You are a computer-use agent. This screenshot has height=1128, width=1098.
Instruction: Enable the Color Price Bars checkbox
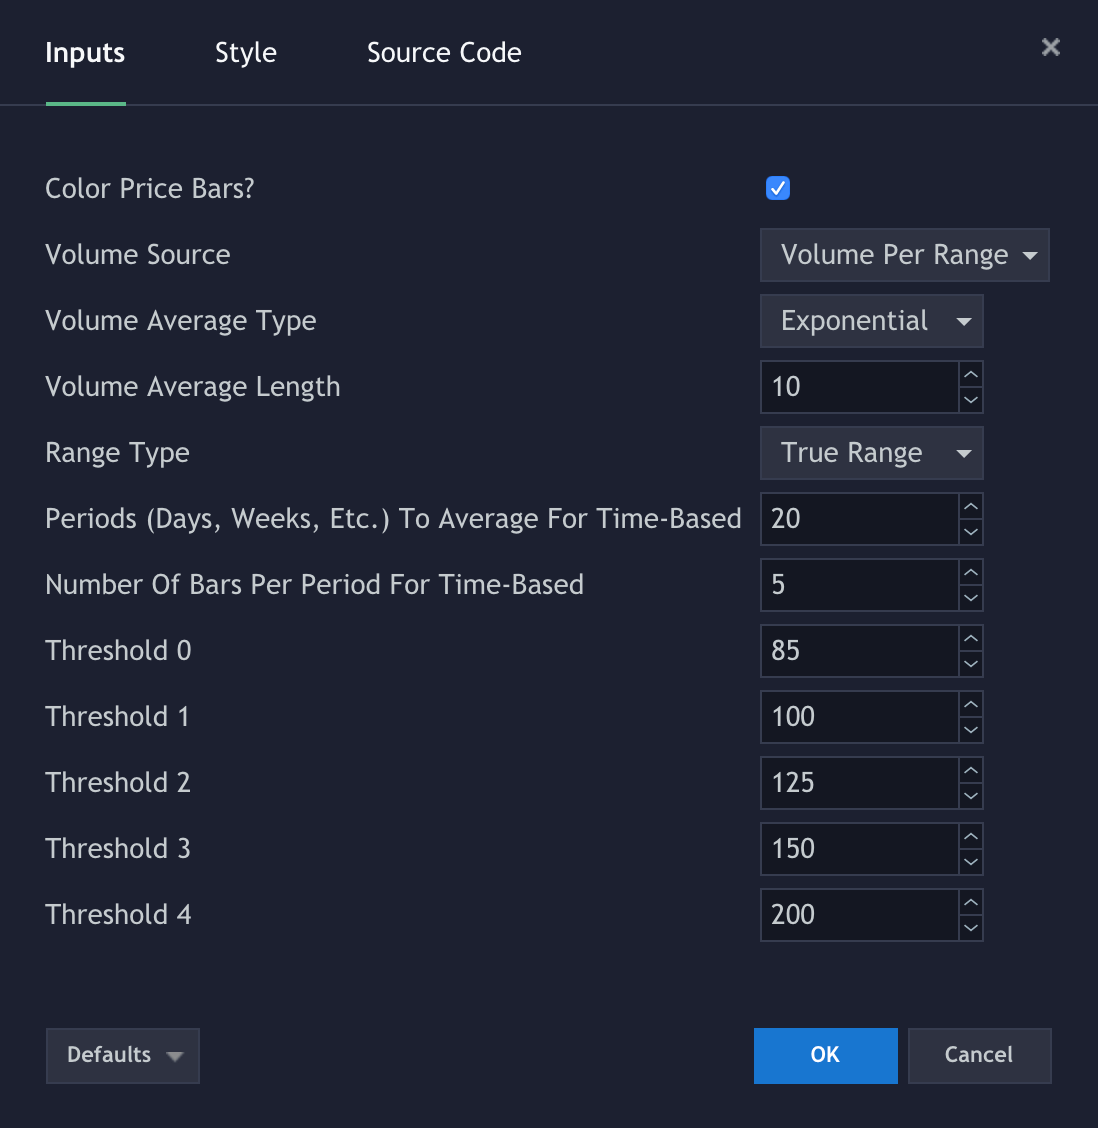[x=777, y=188]
